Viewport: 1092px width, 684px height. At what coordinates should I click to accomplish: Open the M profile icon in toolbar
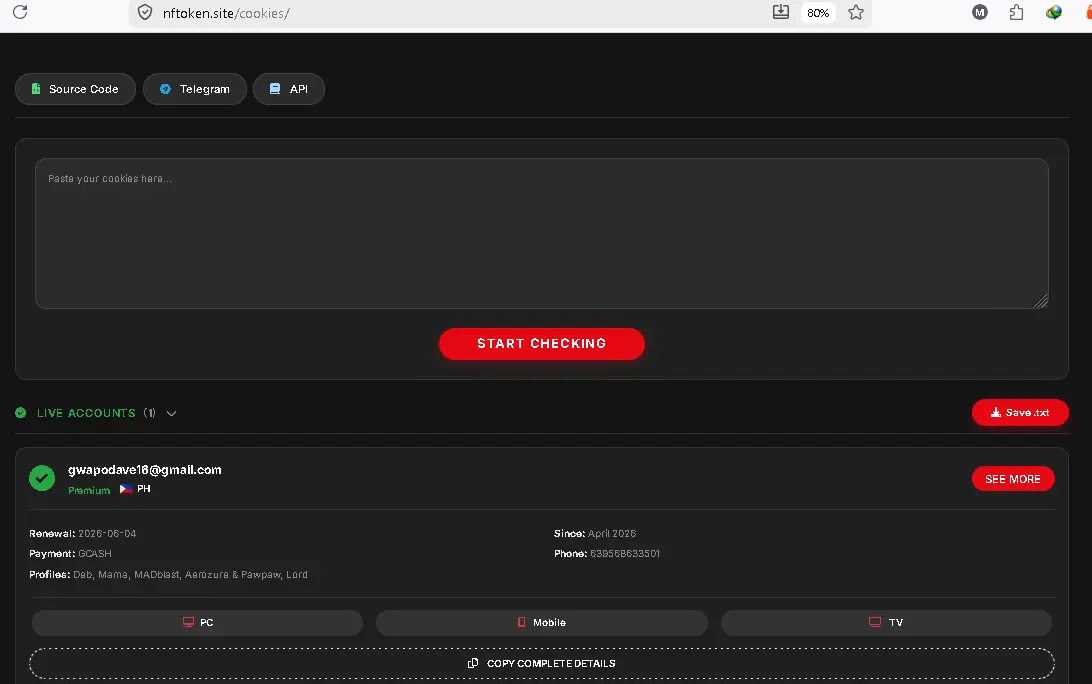(x=980, y=12)
